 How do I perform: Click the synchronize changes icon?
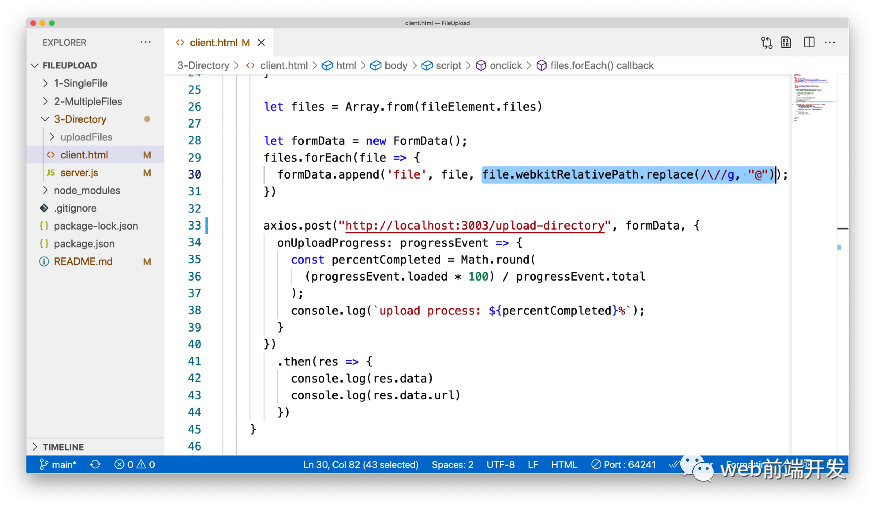[95, 464]
